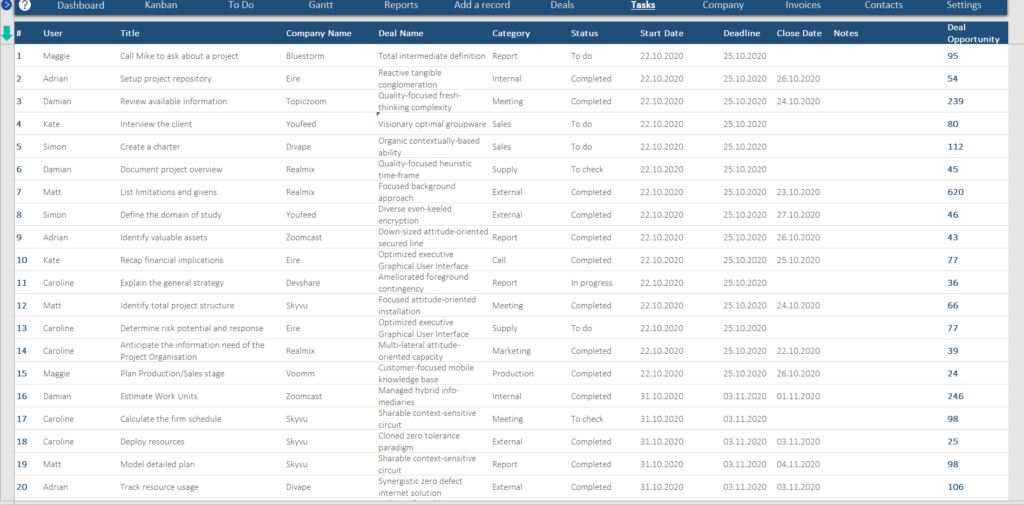Open the Settings page
This screenshot has height=505, width=1024.
click(x=964, y=6)
